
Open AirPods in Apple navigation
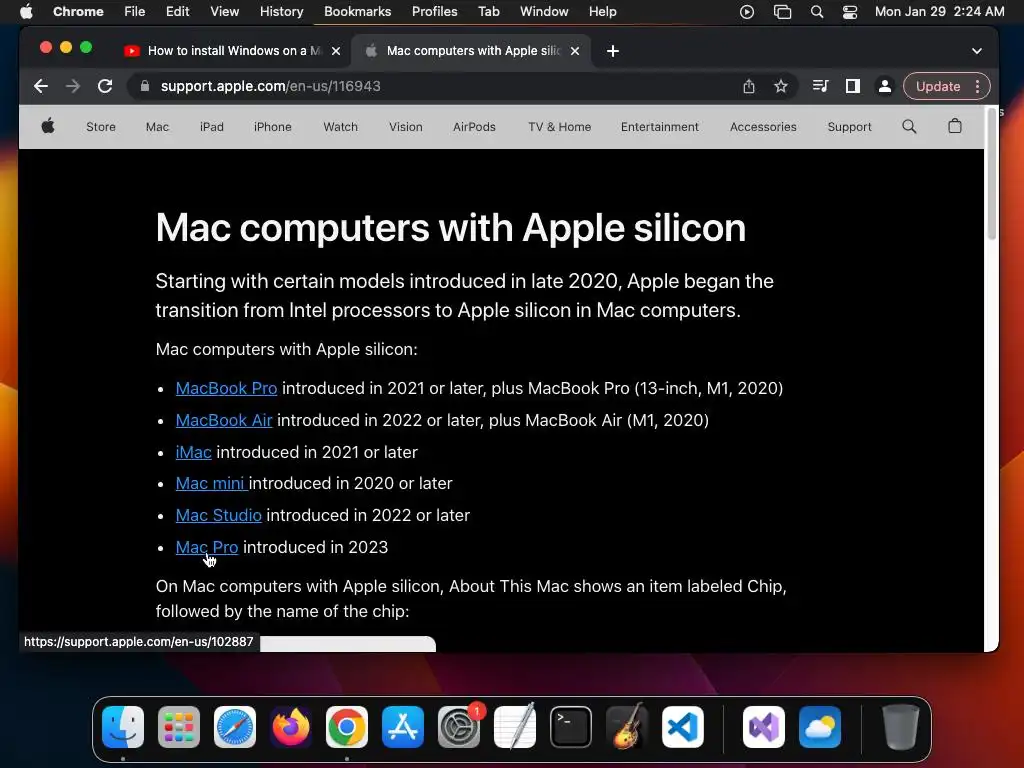(x=474, y=127)
